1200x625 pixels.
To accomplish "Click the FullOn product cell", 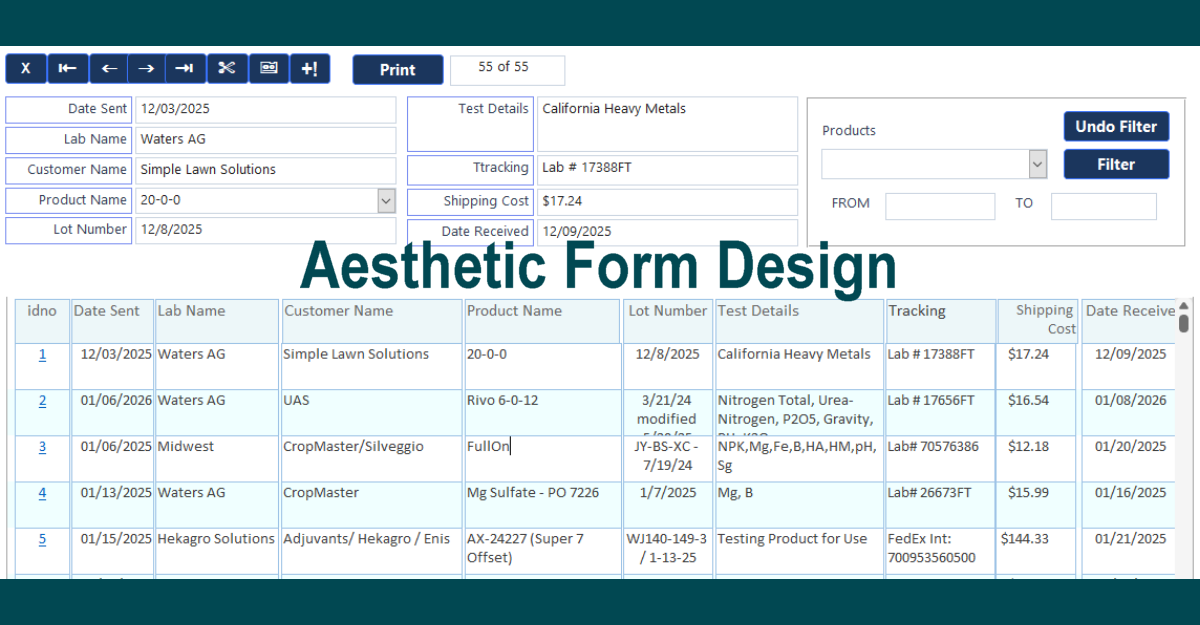I will [x=542, y=458].
